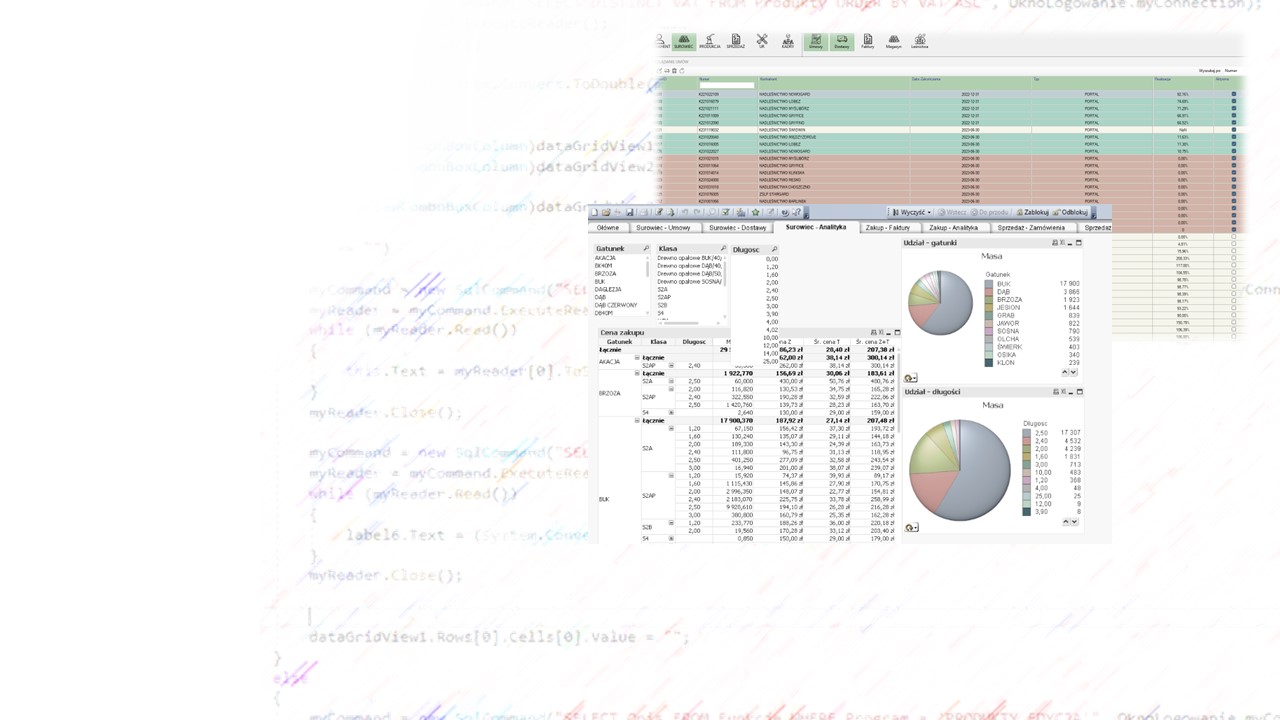Viewport: 1280px width, 720px height.
Task: Click the Zablokuj button
Action: click(1032, 212)
